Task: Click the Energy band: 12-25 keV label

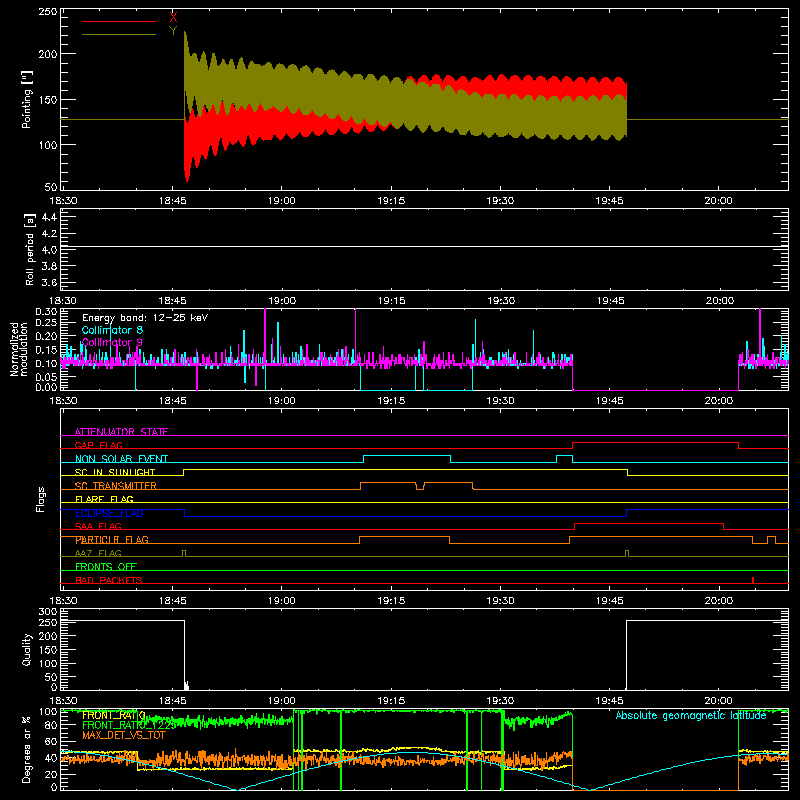Action: coord(145,318)
